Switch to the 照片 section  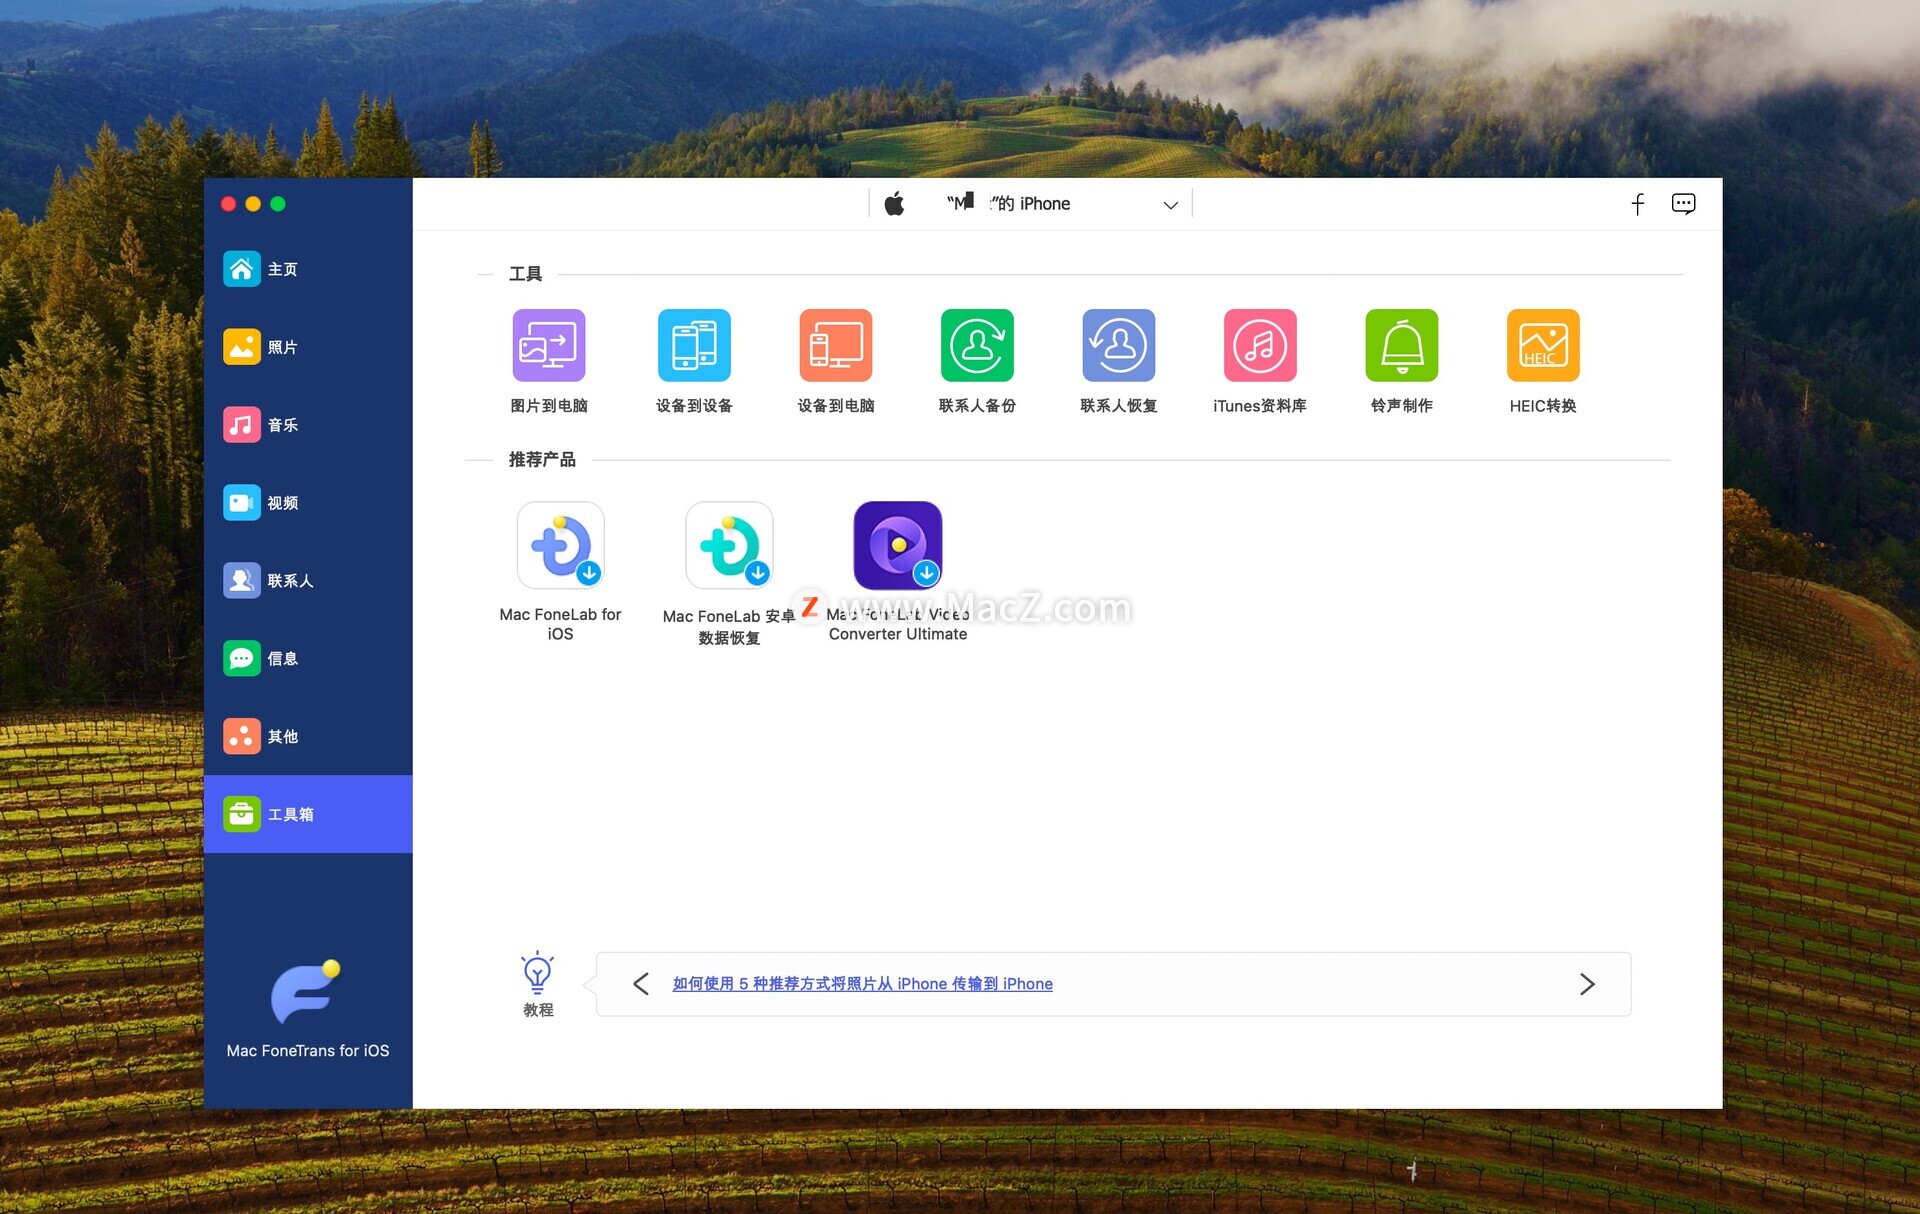point(308,347)
